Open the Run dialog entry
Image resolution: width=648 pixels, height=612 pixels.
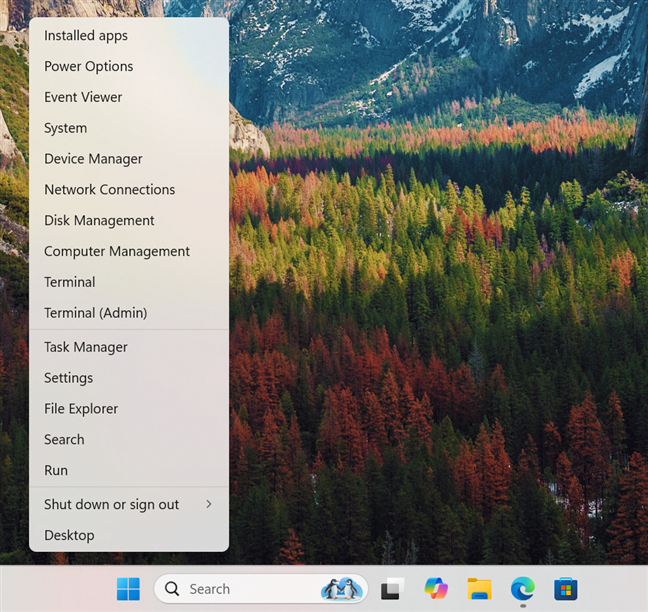[x=129, y=470]
